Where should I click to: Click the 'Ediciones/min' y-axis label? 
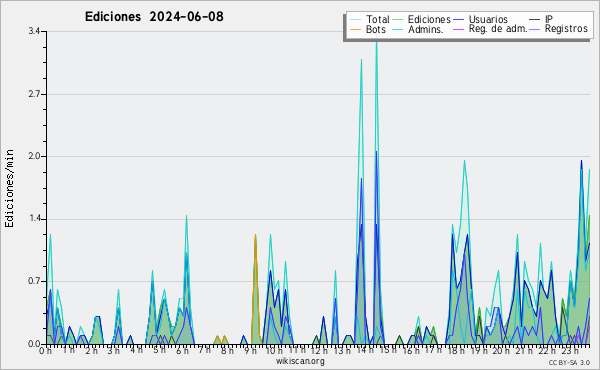pos(9,188)
